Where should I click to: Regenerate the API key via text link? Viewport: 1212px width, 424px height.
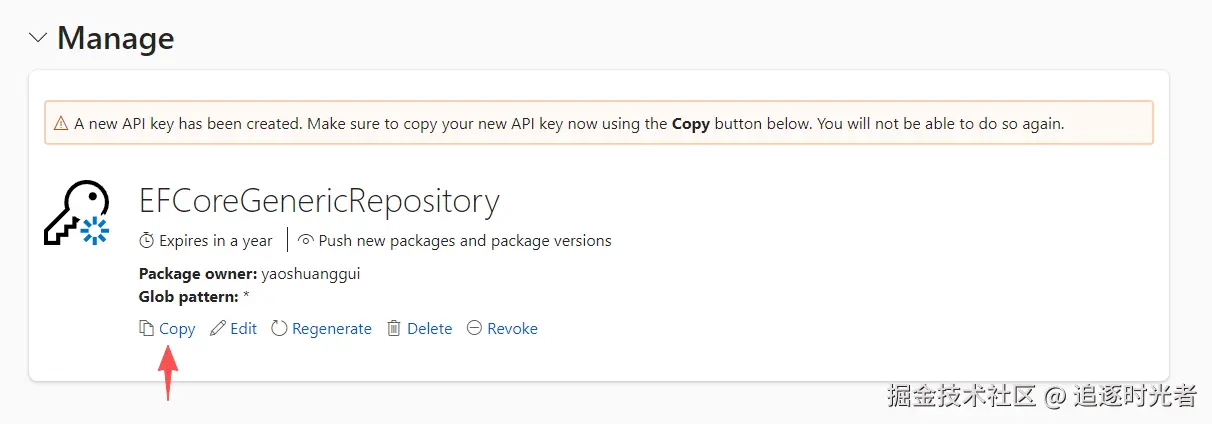[x=331, y=328]
